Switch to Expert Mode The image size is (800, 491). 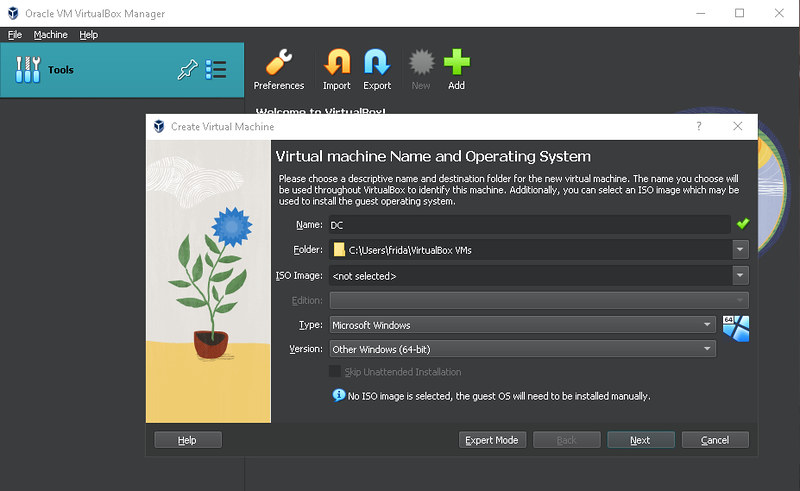(x=492, y=439)
